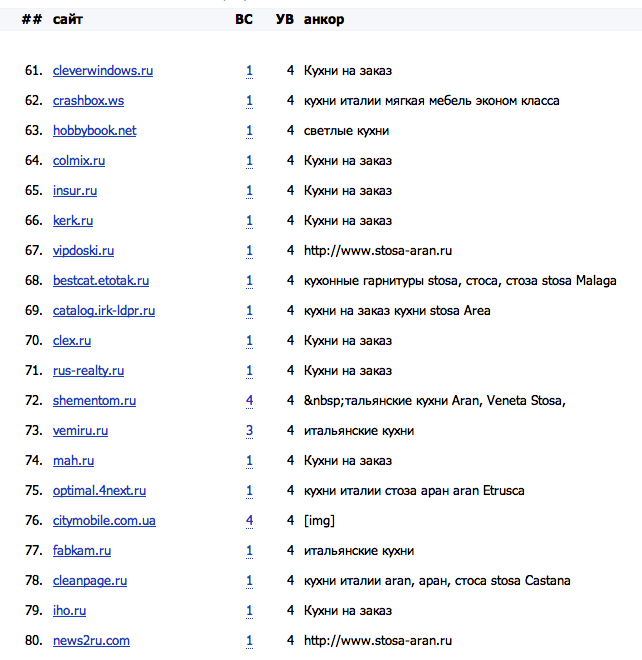Click the 'сайт' column header
This screenshot has width=642, height=660.
[68, 20]
